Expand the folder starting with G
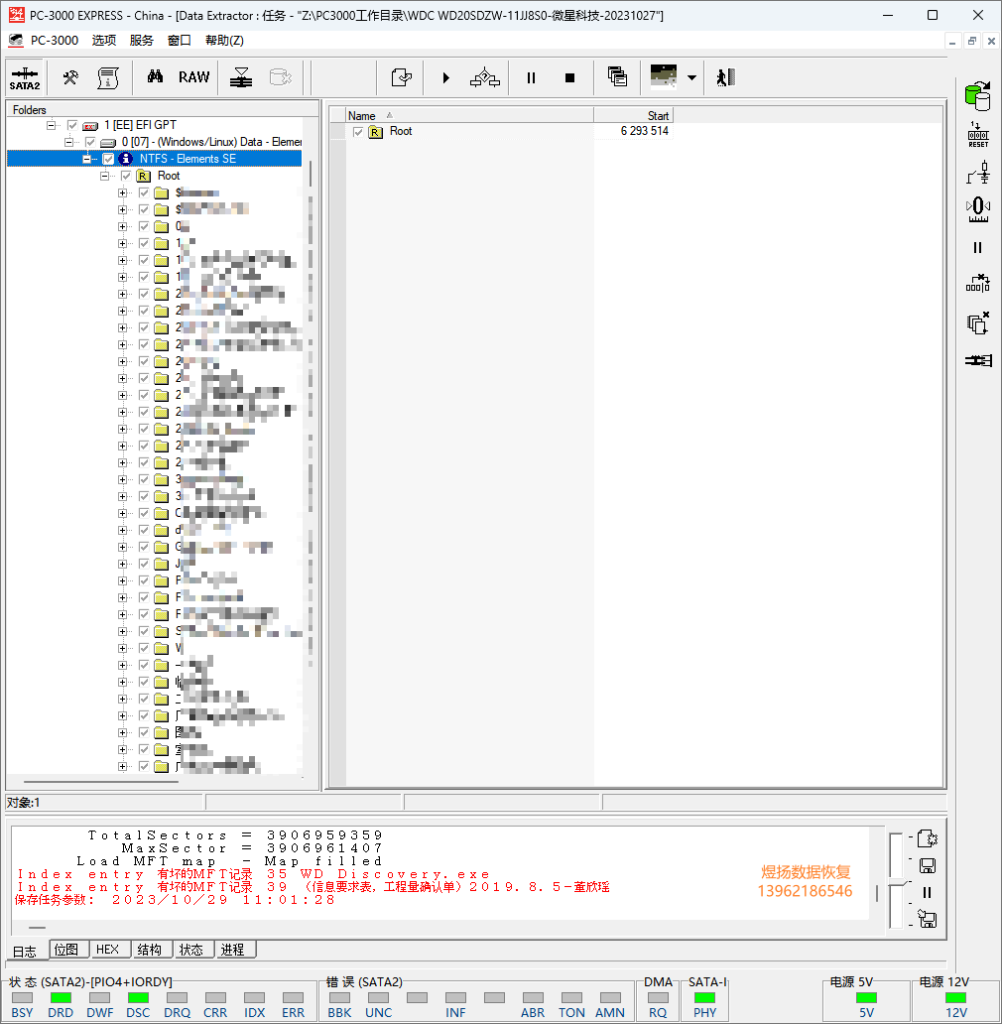 click(x=122, y=547)
